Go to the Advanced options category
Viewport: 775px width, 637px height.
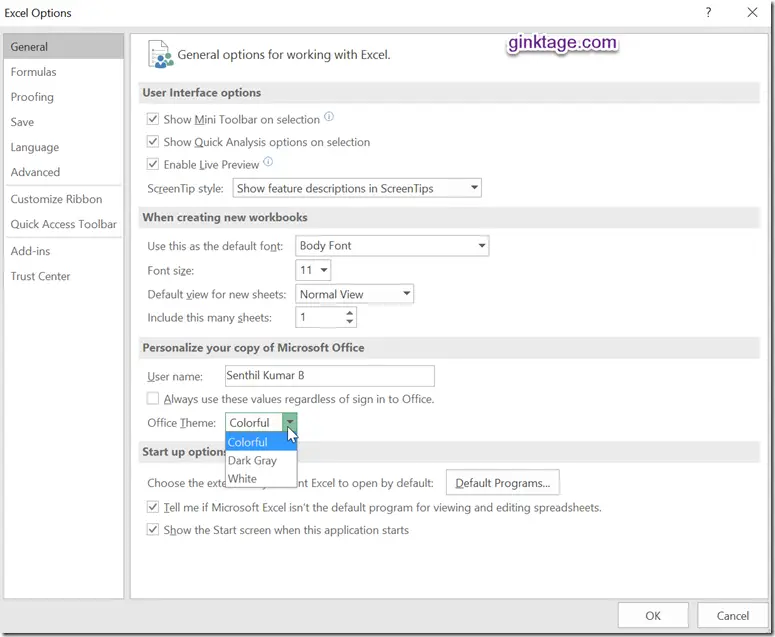pyautogui.click(x=63, y=172)
